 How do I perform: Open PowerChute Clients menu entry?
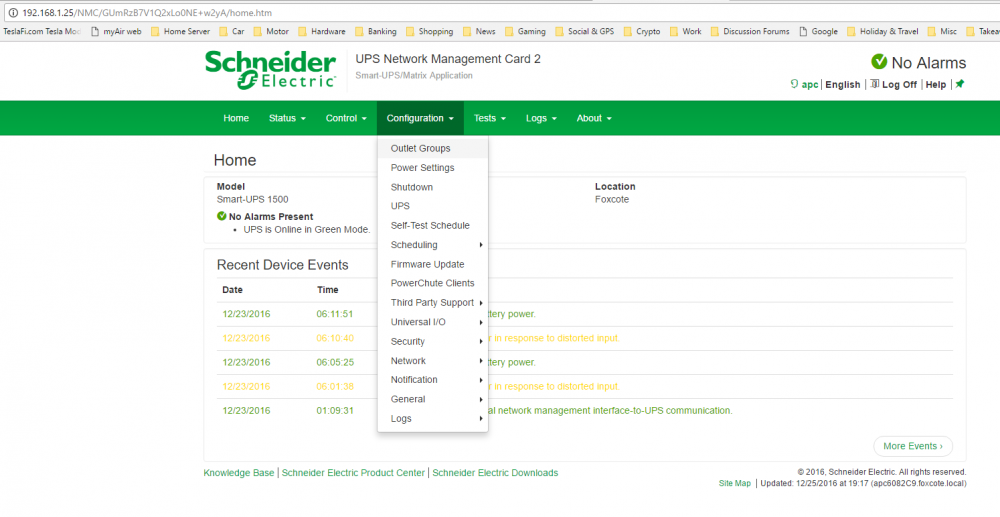click(433, 283)
